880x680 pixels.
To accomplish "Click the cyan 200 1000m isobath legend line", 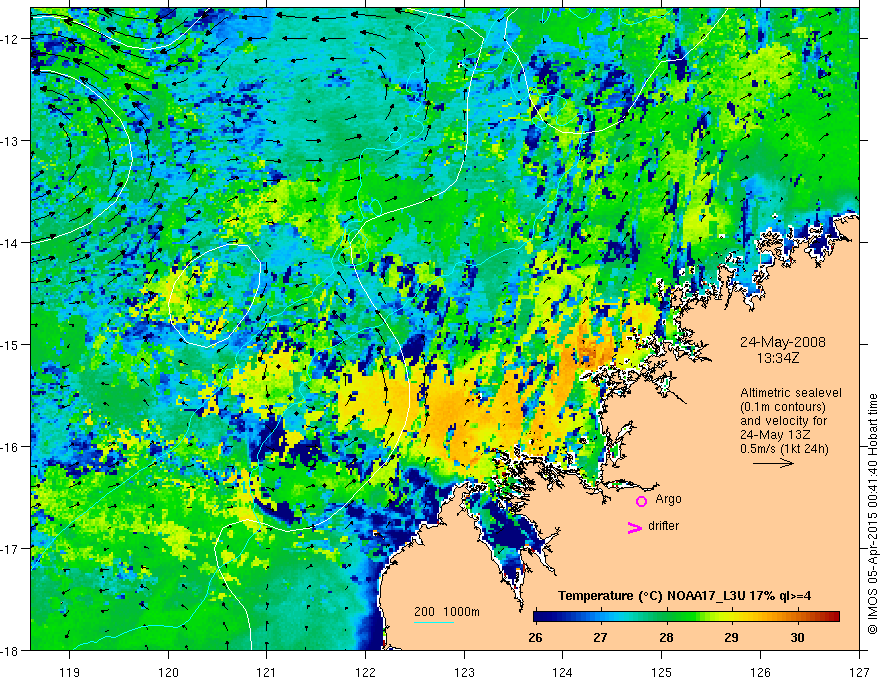I will [434, 622].
